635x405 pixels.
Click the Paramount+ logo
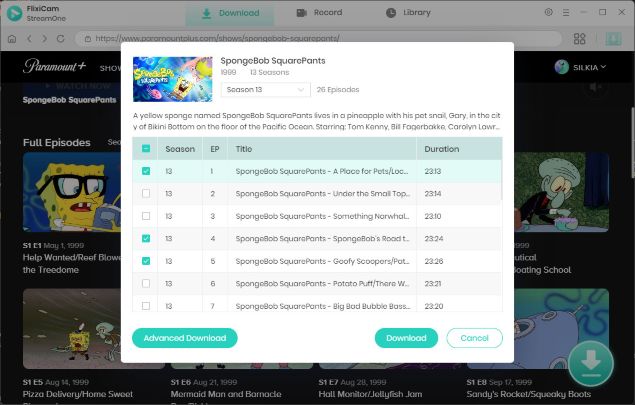point(54,66)
